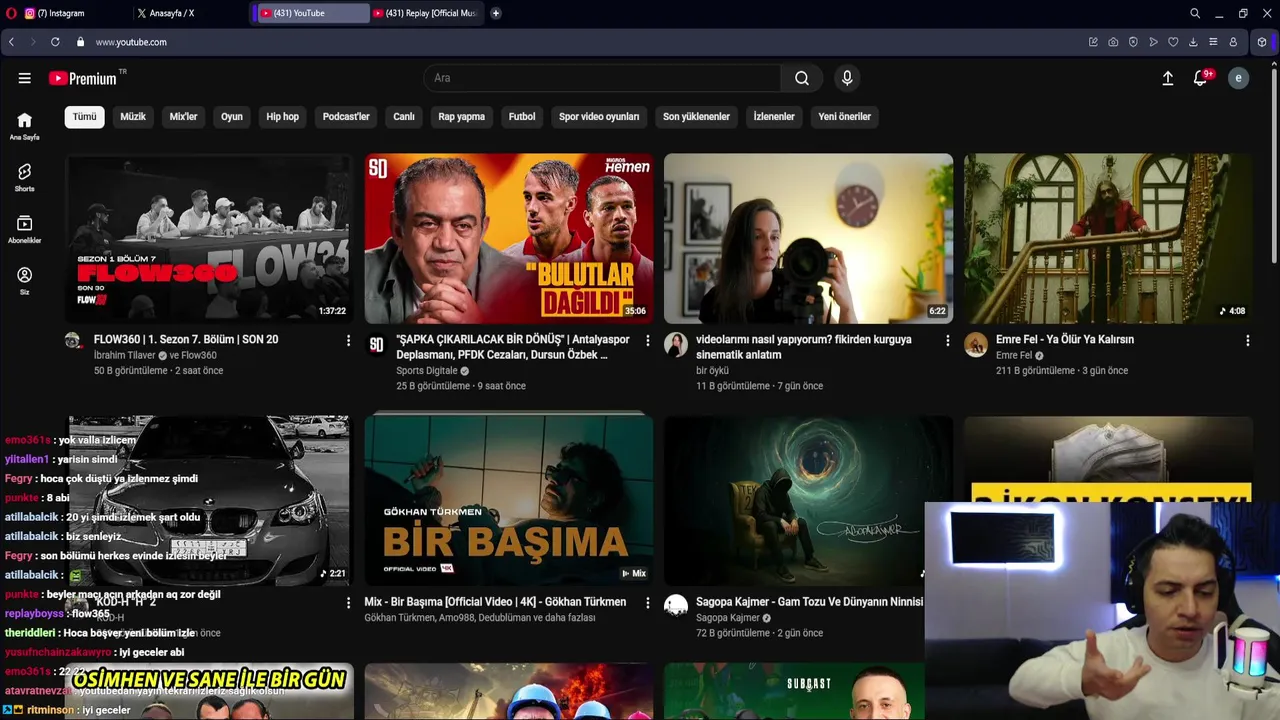Click Sports Digitale SD channel avatar

(x=376, y=344)
